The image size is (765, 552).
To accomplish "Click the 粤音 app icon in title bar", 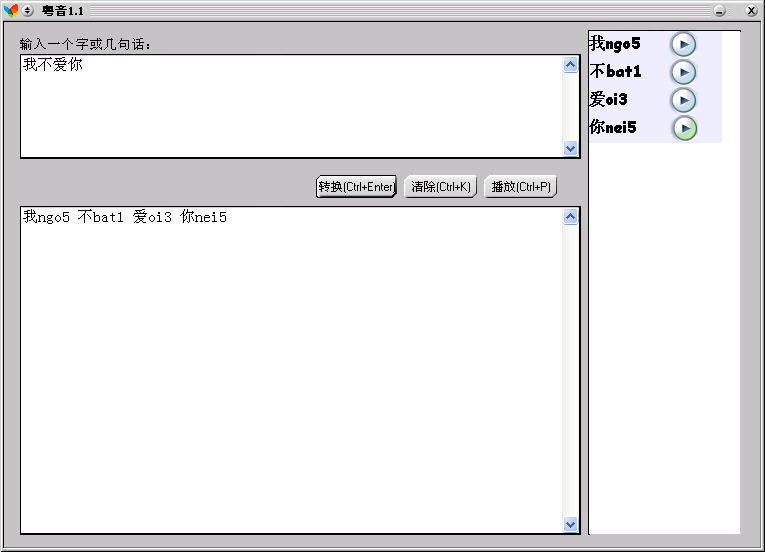I will [x=11, y=10].
